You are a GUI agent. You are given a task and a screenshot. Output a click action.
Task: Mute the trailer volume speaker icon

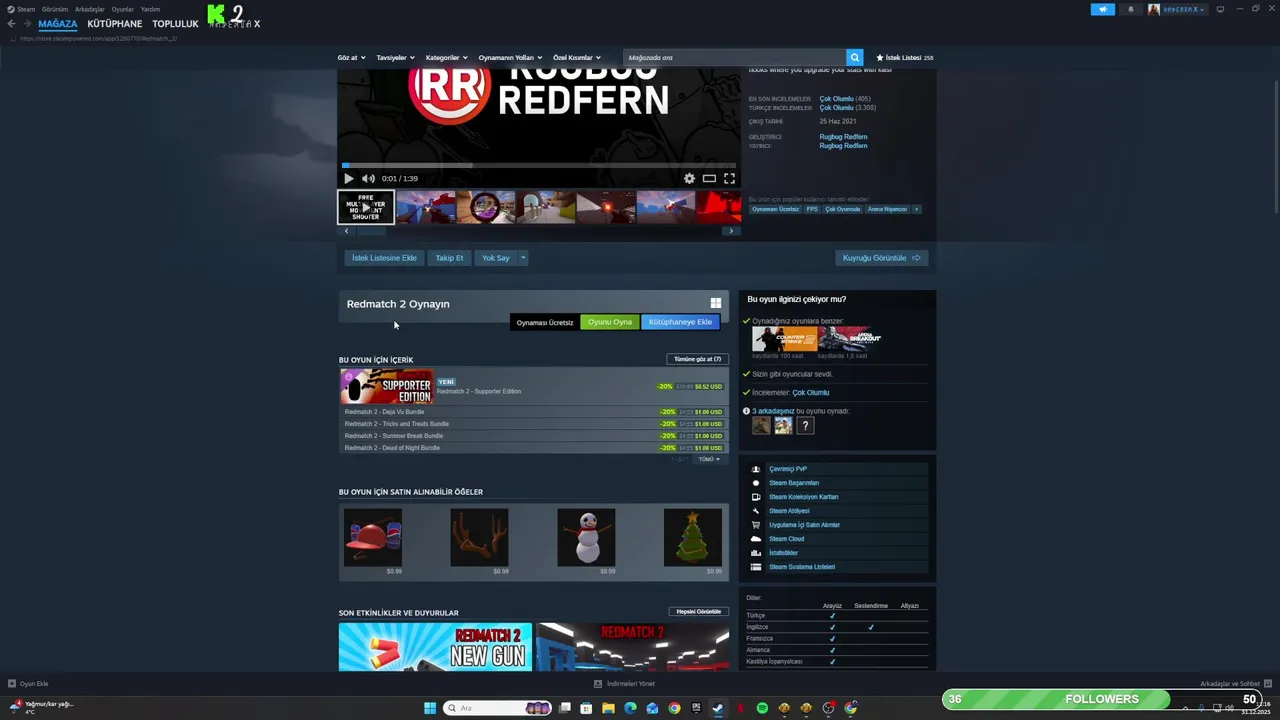(x=368, y=178)
